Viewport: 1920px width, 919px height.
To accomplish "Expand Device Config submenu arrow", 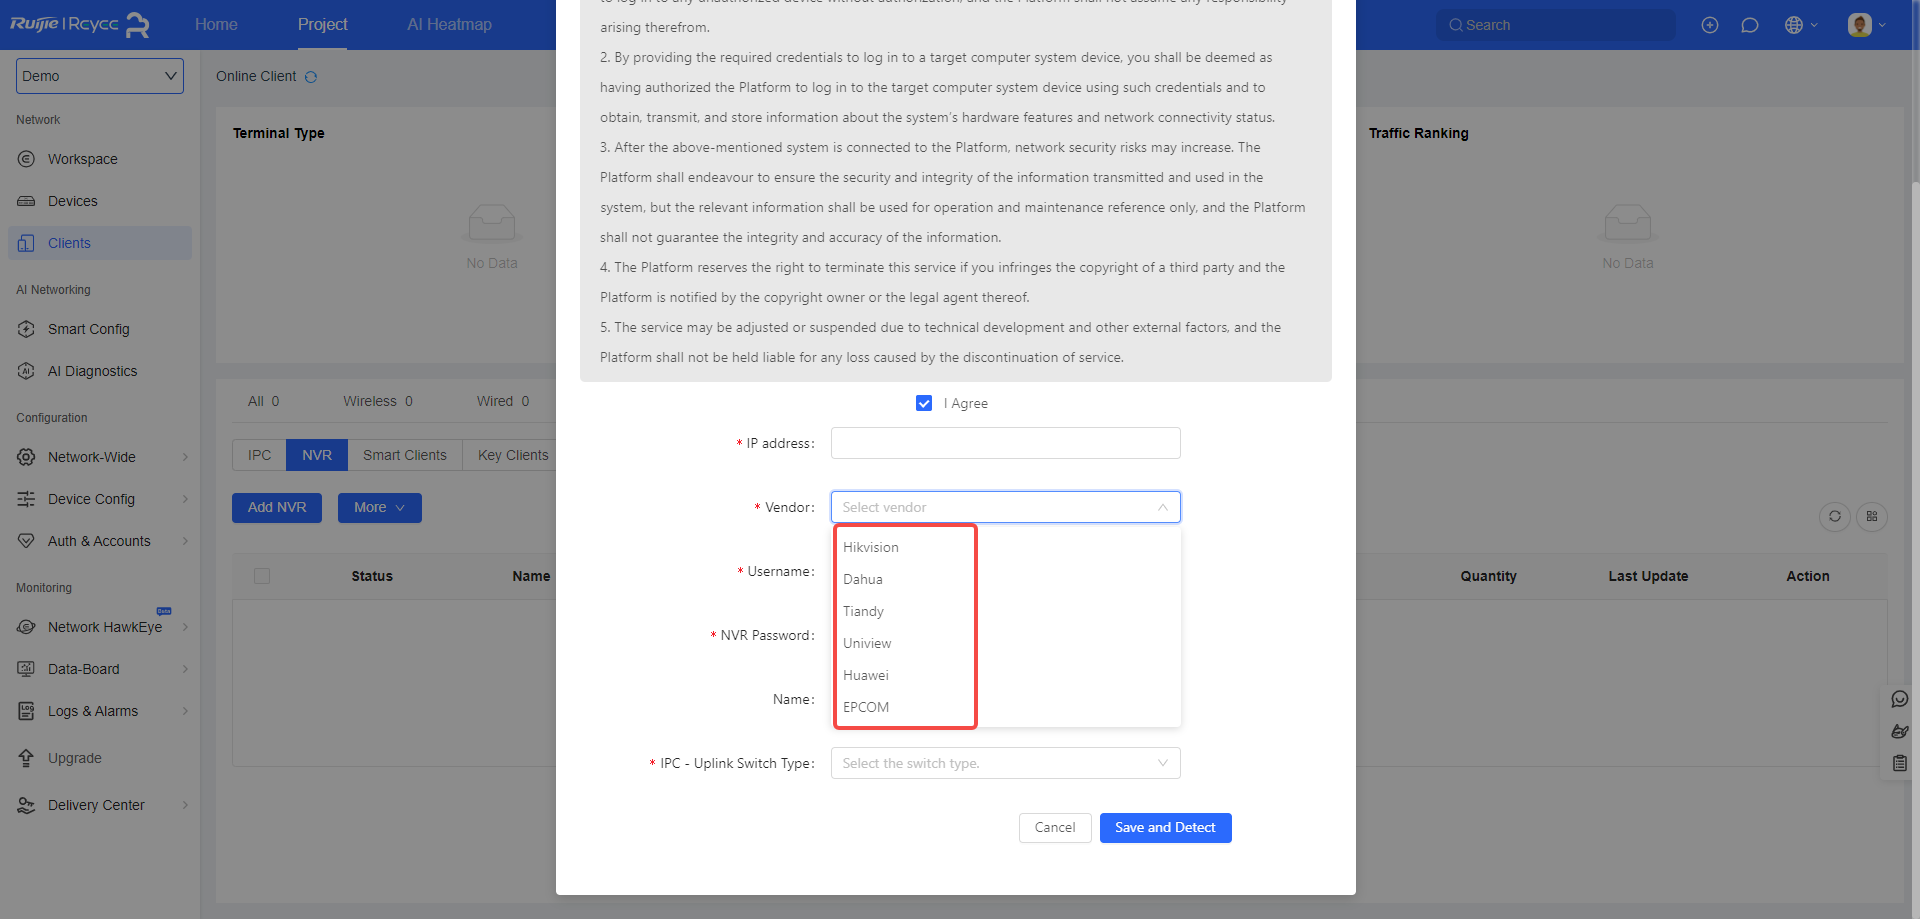I will 185,499.
